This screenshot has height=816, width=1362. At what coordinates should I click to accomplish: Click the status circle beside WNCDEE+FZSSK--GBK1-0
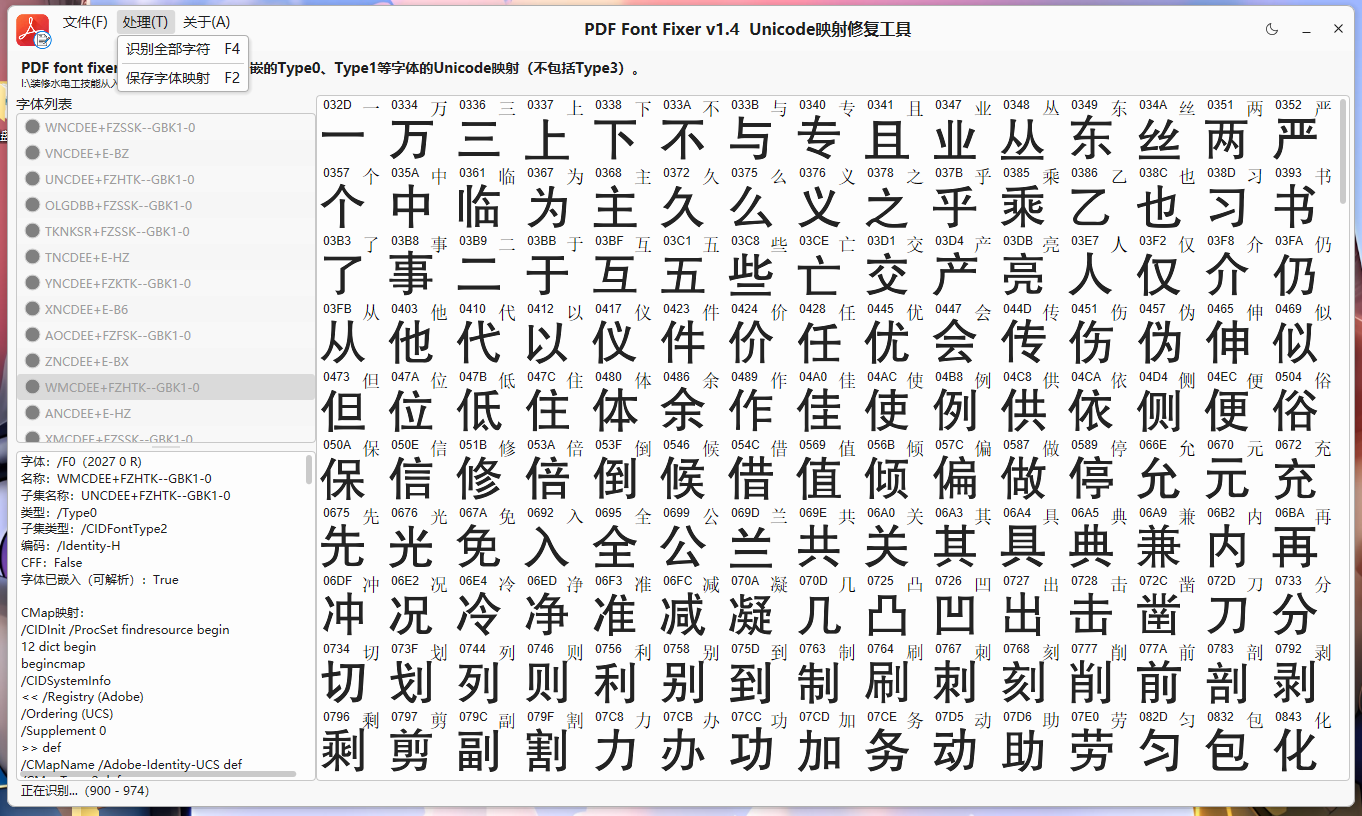click(31, 127)
